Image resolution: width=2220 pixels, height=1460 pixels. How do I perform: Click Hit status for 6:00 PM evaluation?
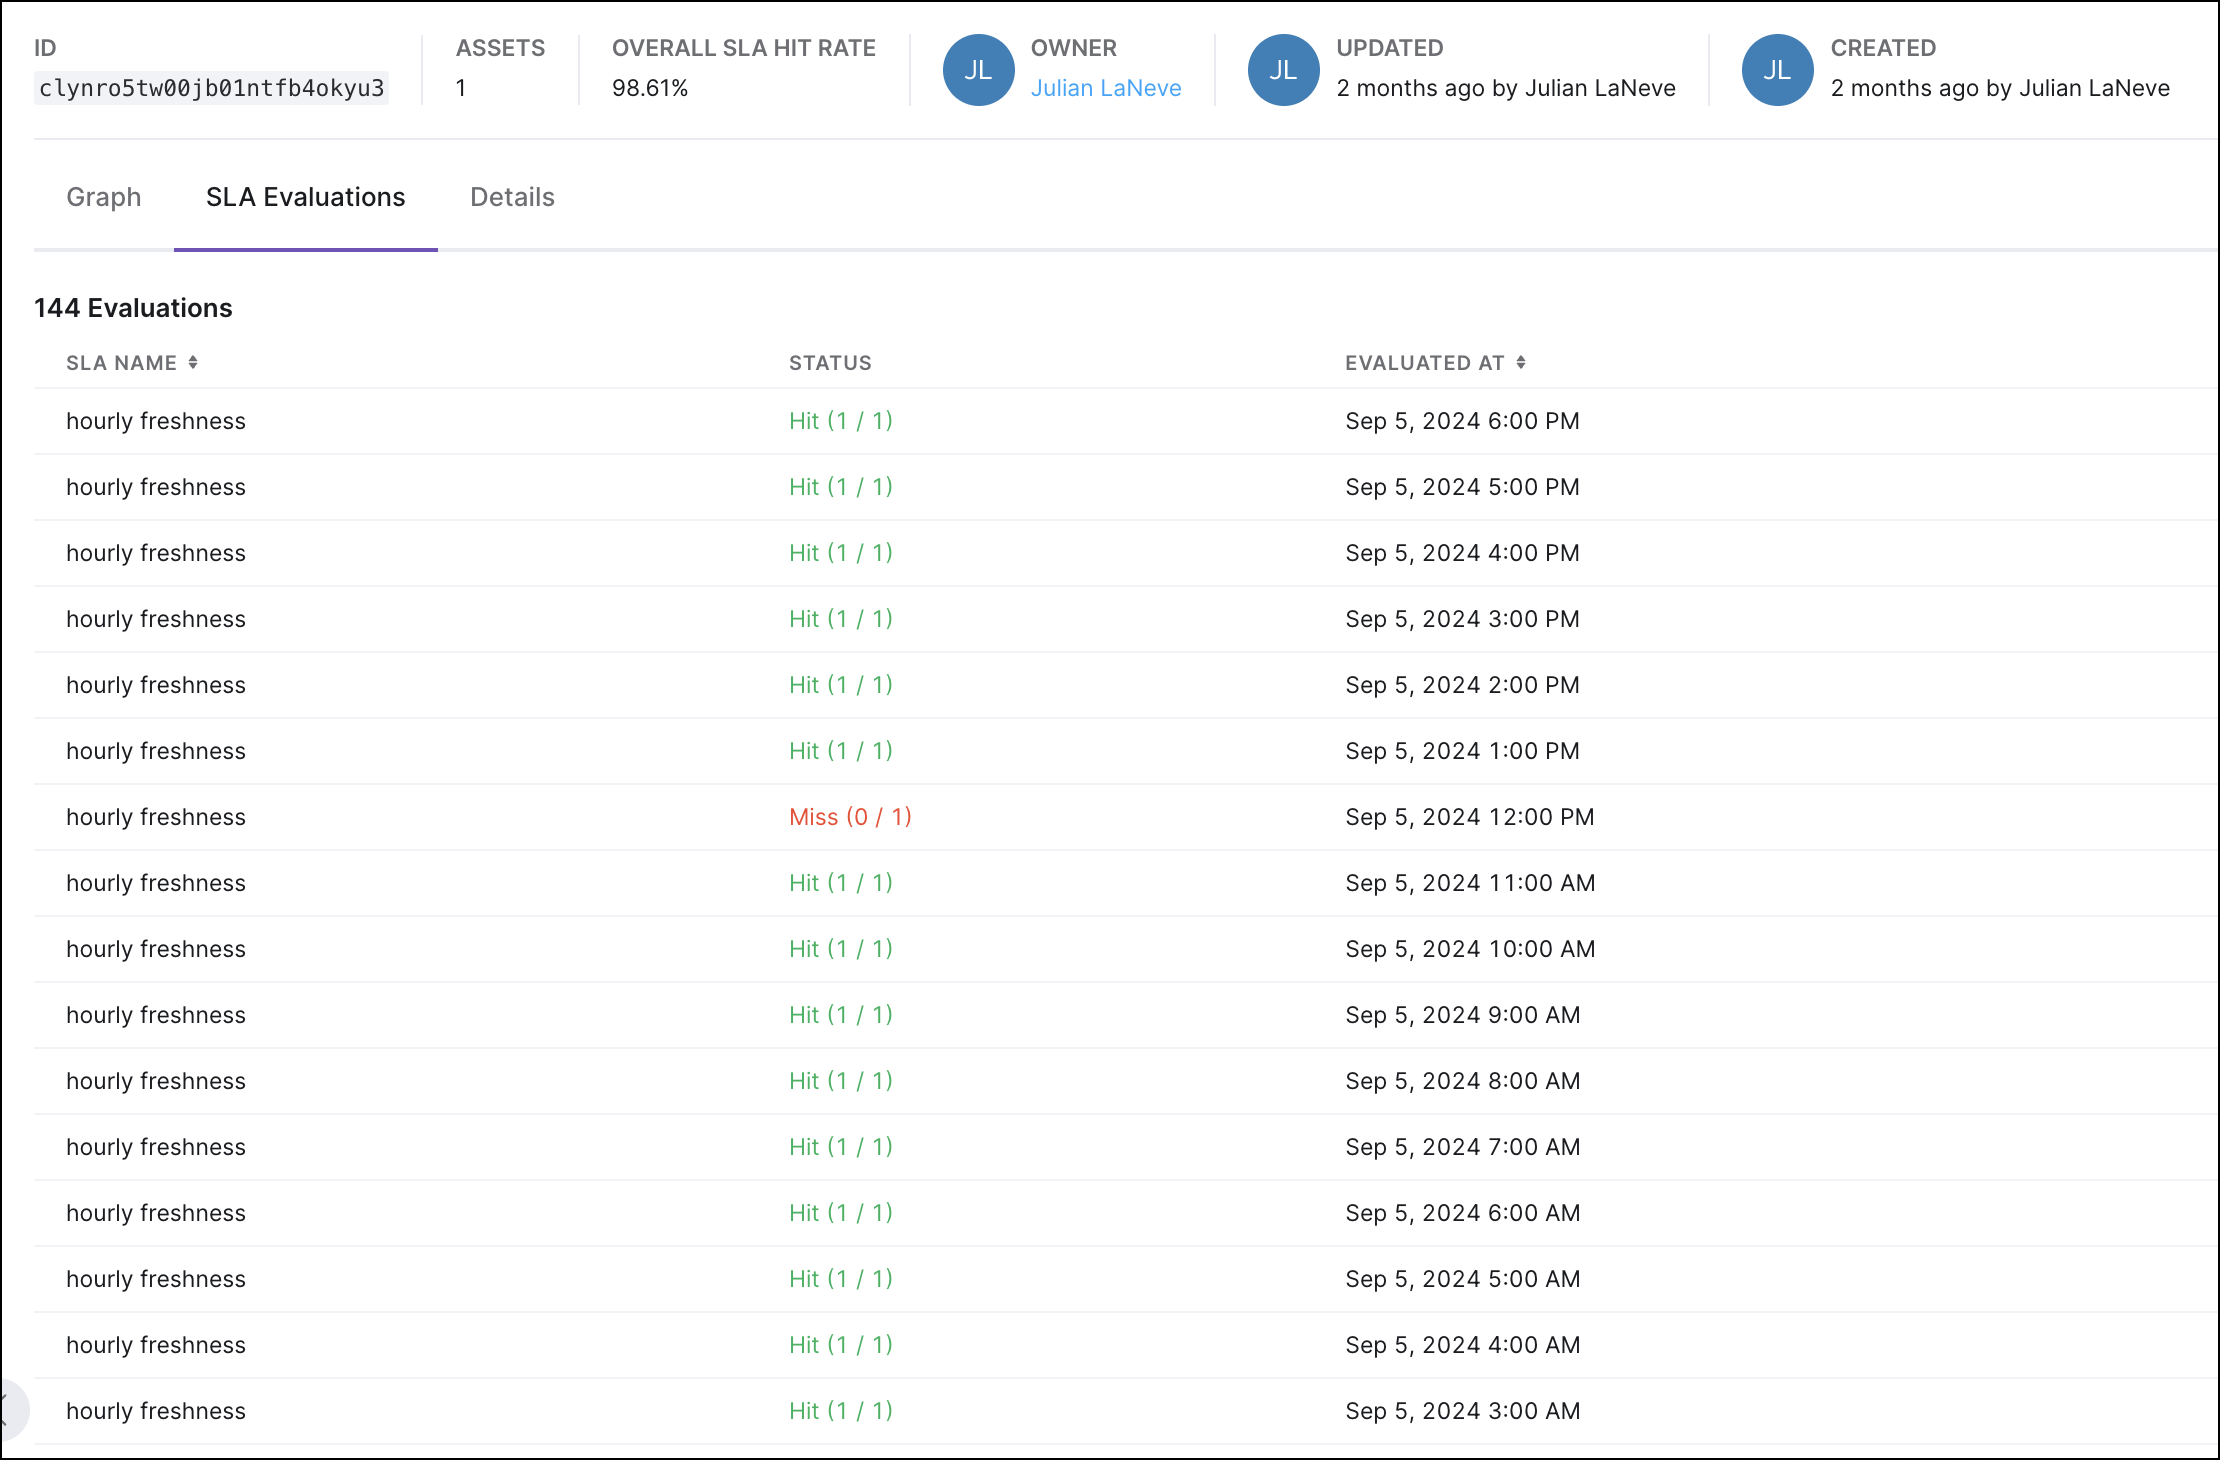pyautogui.click(x=841, y=421)
